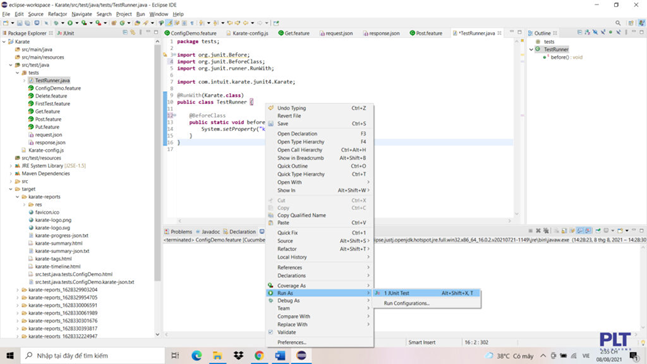Click the green Run toolbar button
Screen dimensions: 647x364
(70, 23)
